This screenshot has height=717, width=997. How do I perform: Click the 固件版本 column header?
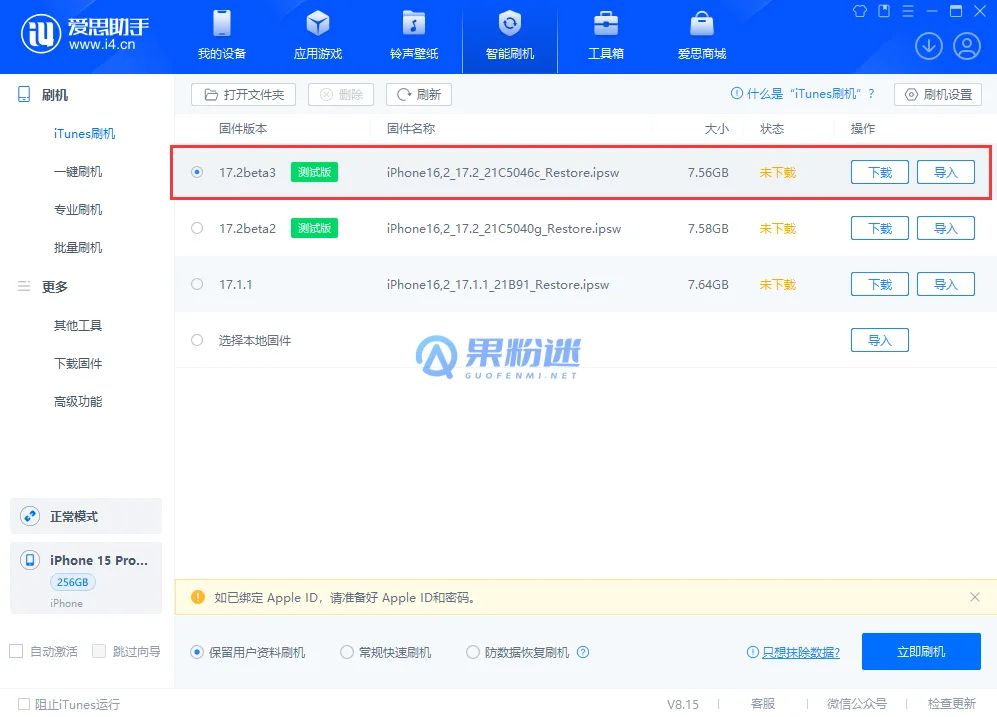click(x=243, y=128)
